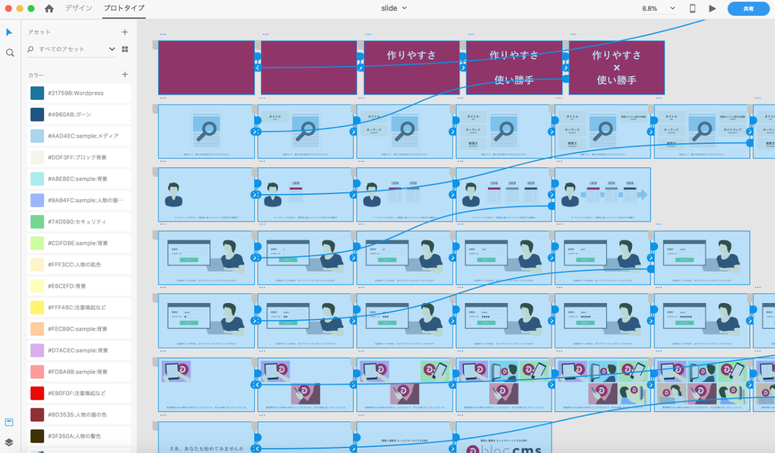This screenshot has height=453, width=775.
Task: Add new item to アセット section
Action: 125,32
